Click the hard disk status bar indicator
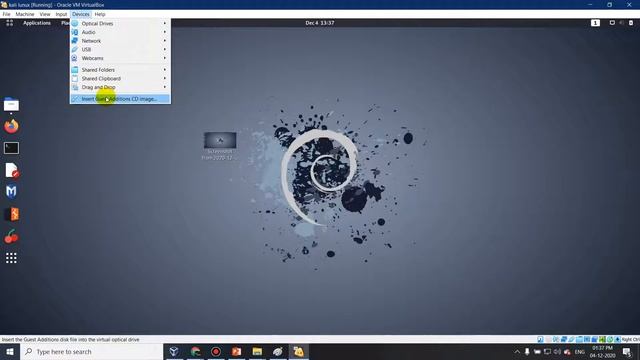 (x=540, y=339)
